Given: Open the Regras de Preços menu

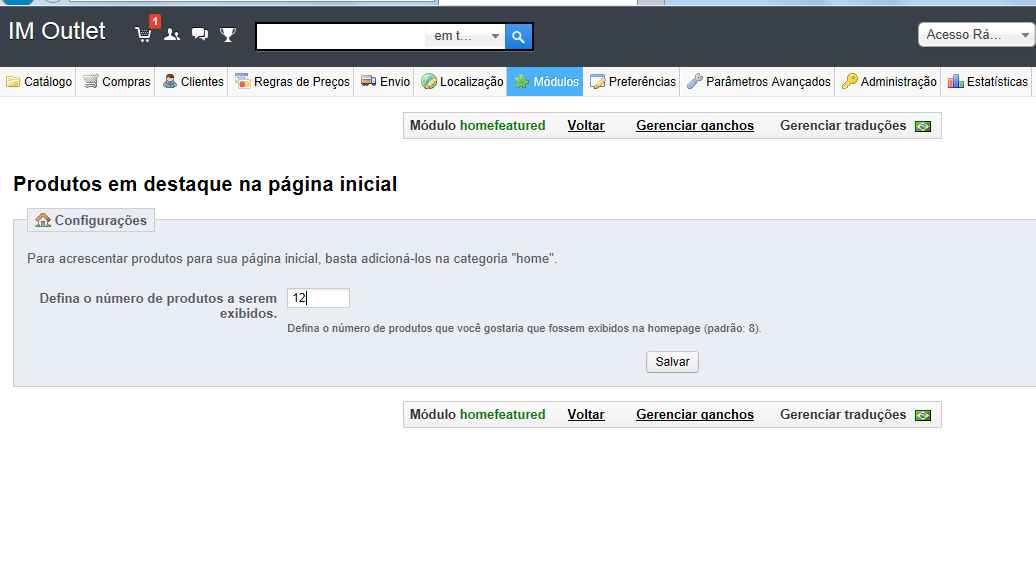Looking at the screenshot, I should [292, 81].
